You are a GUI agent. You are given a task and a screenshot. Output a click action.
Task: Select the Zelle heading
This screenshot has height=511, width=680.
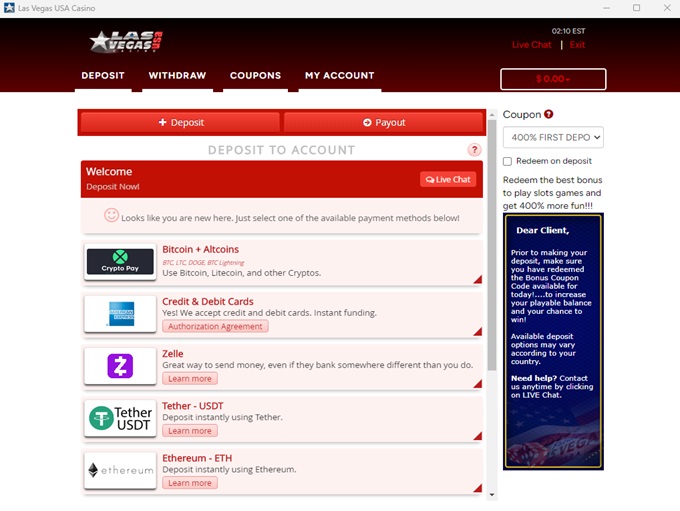pyautogui.click(x=173, y=354)
